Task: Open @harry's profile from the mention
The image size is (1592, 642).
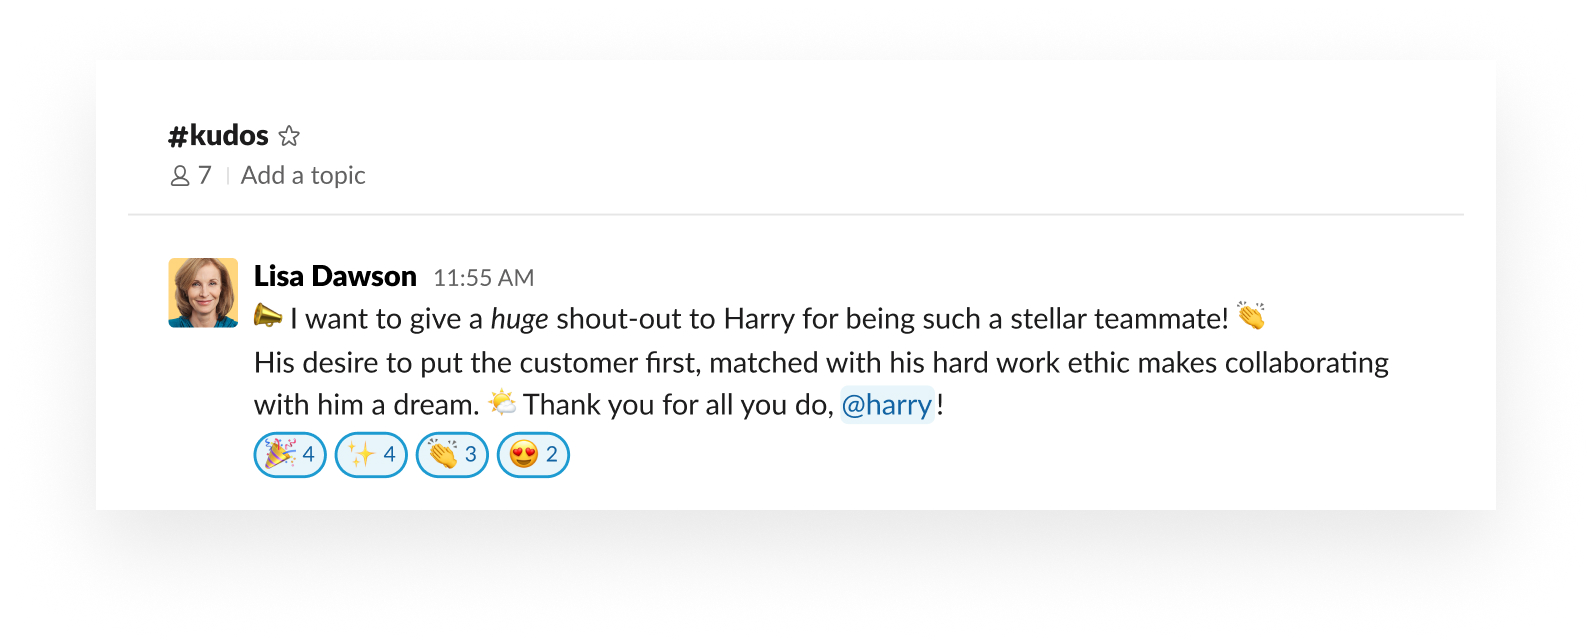Action: tap(888, 404)
